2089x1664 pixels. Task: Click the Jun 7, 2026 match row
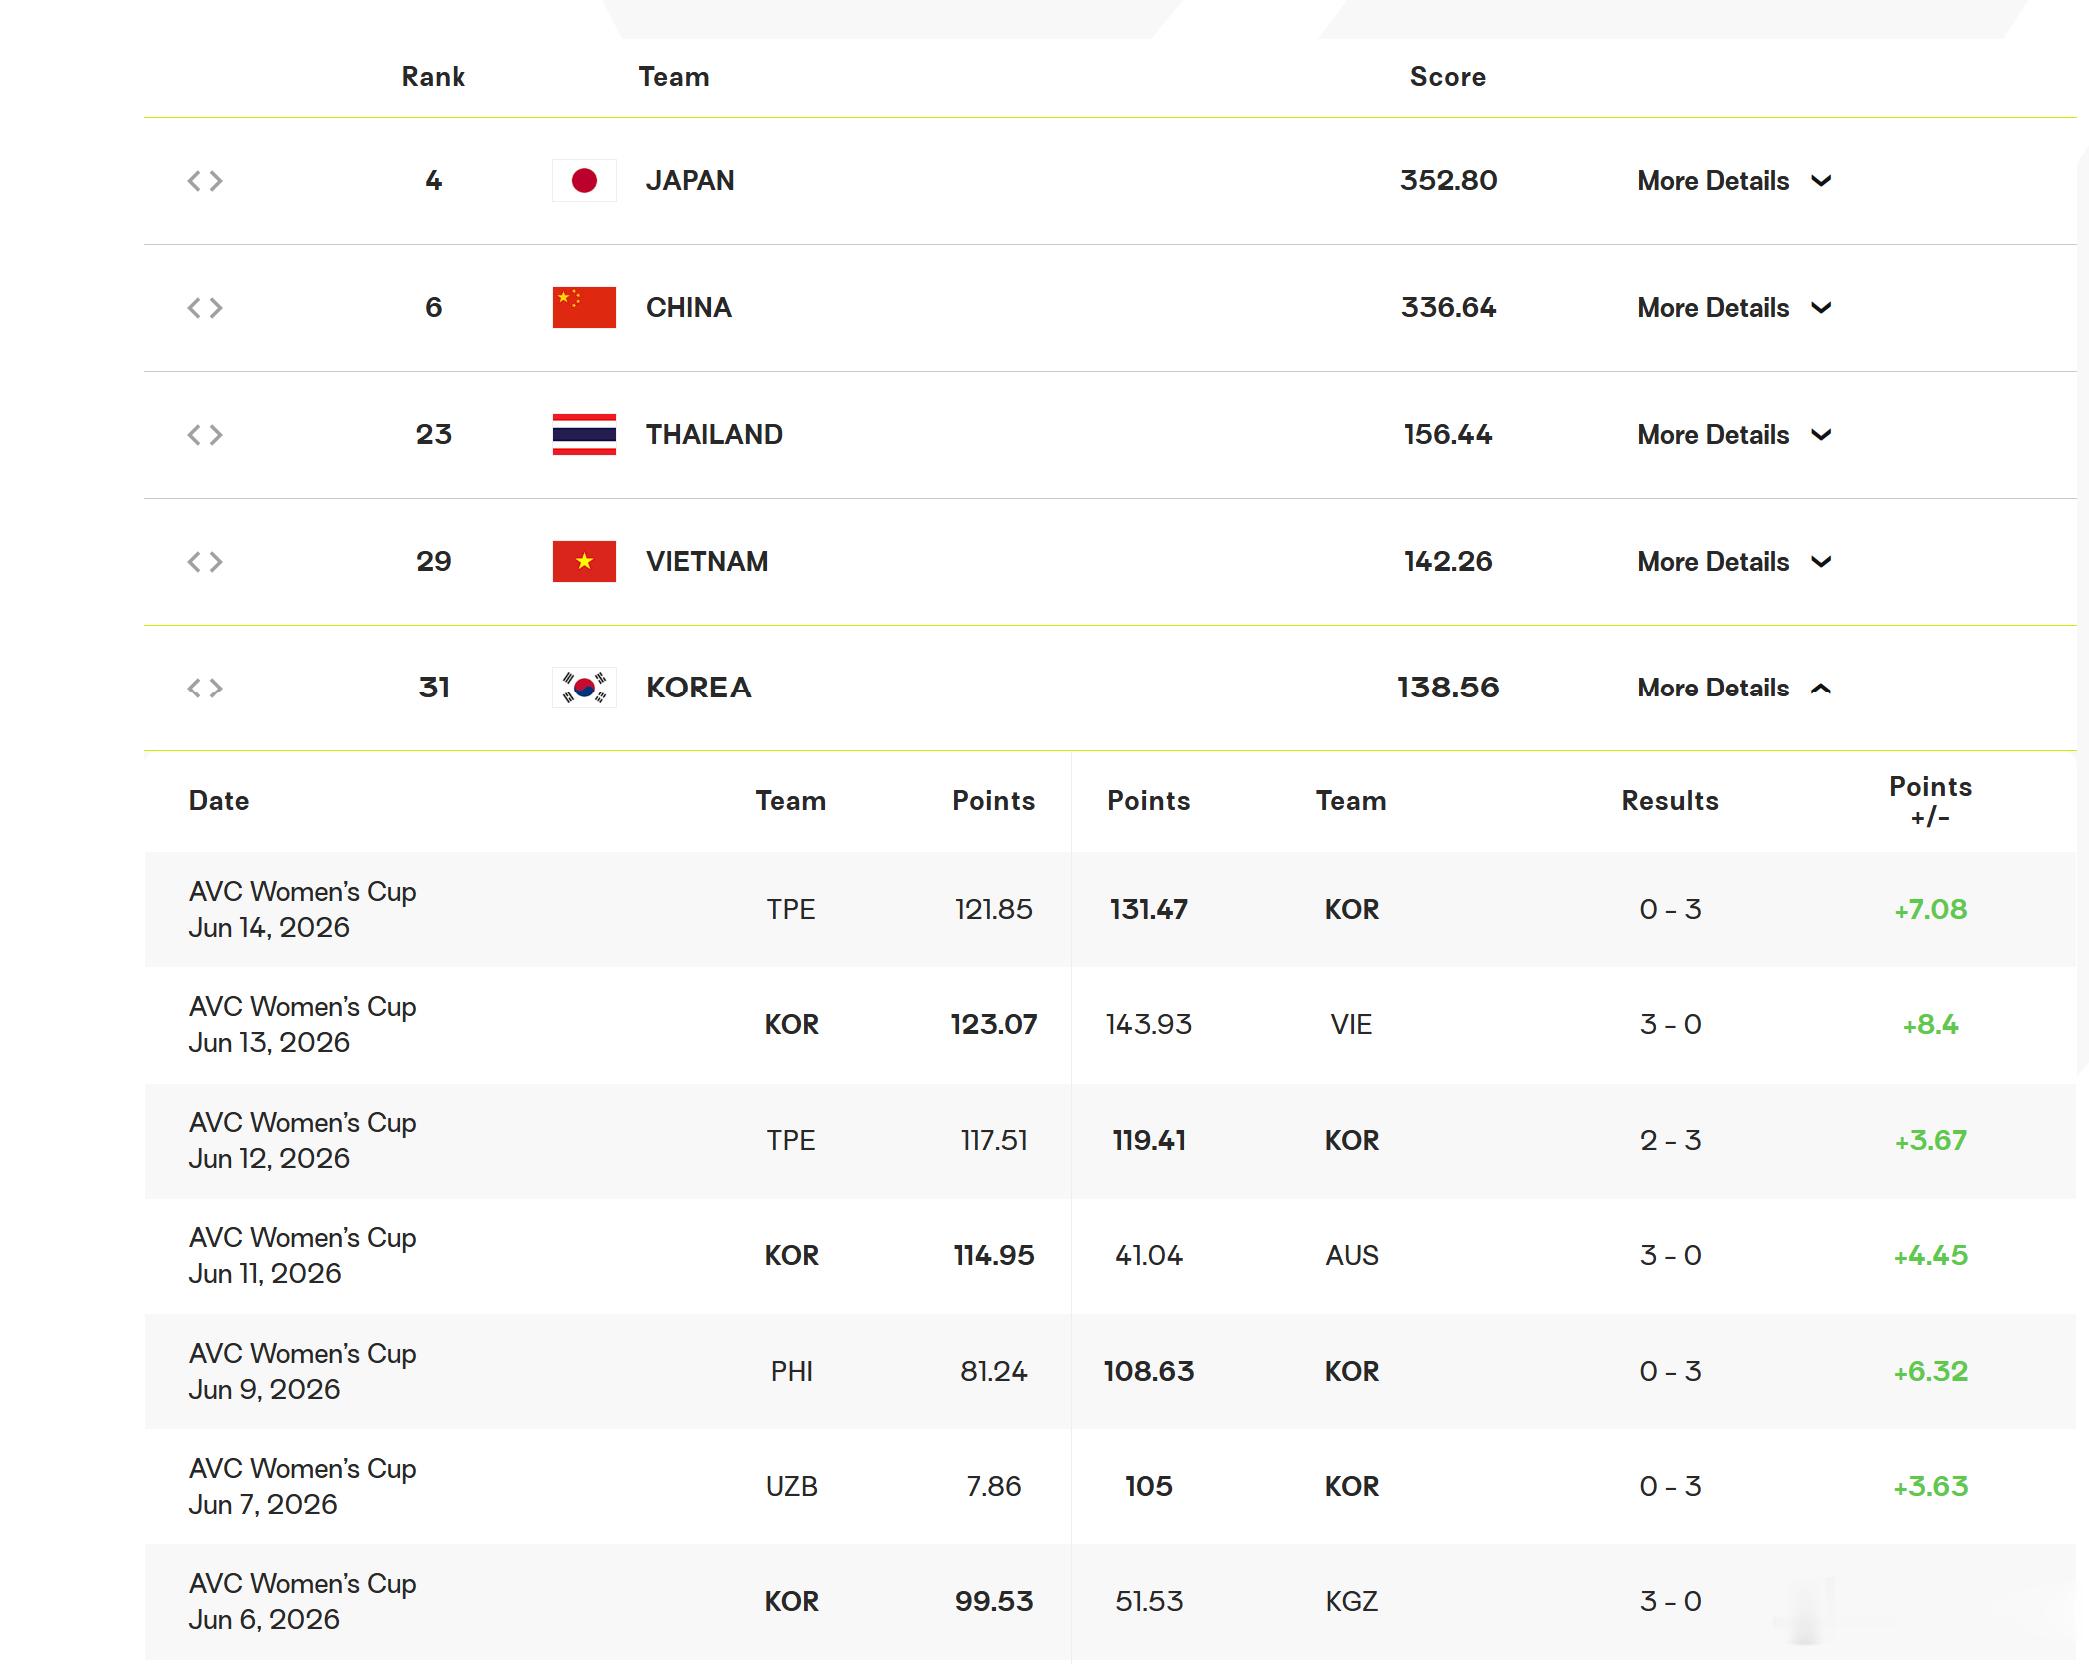click(1110, 1486)
